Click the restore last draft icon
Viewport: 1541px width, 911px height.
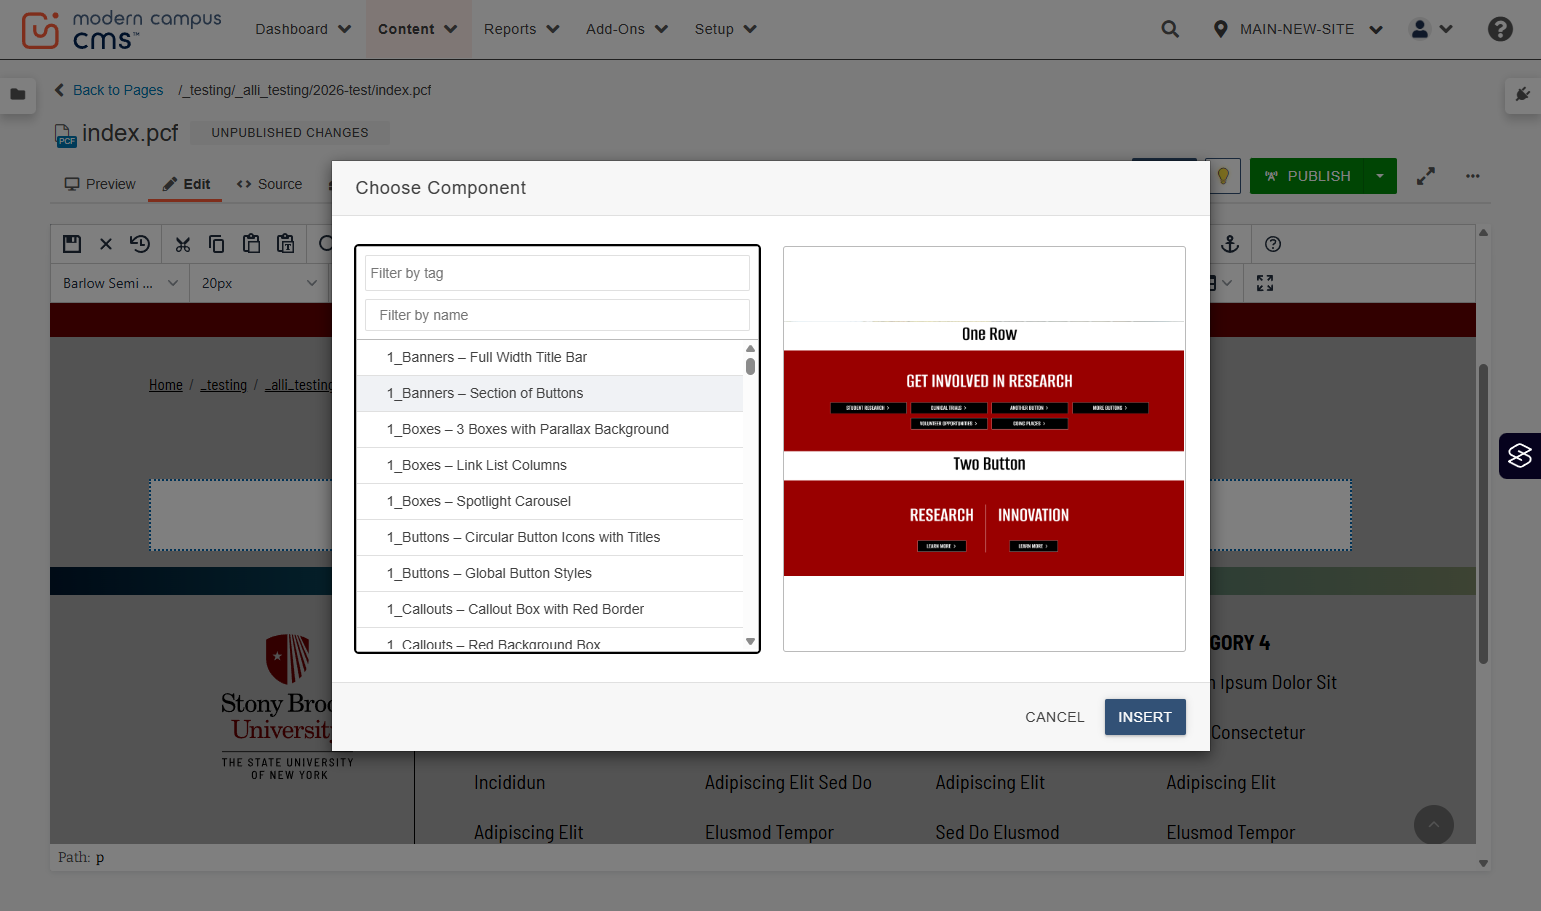140,244
